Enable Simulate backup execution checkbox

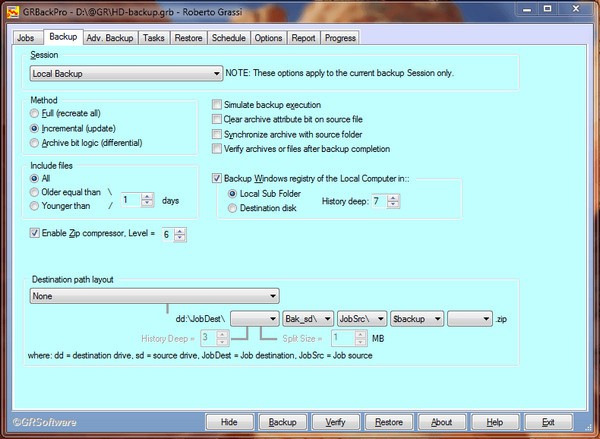217,104
